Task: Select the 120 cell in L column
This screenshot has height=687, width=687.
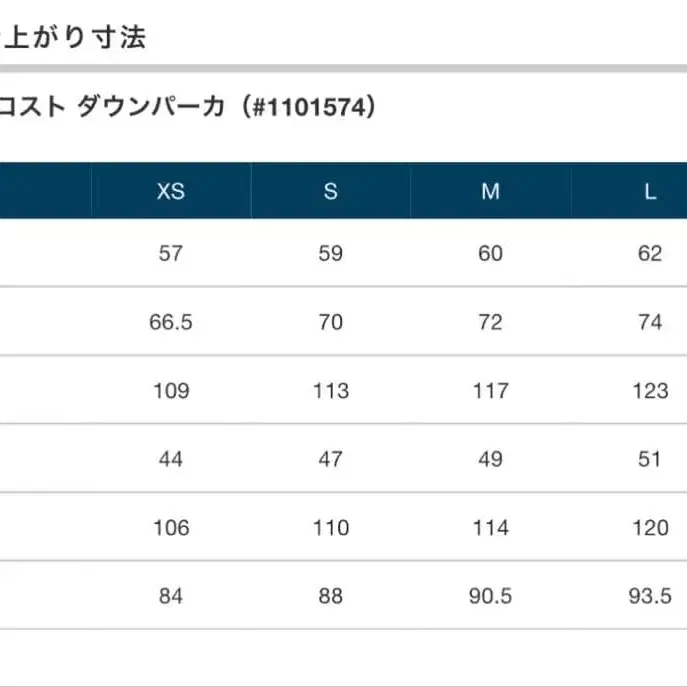Action: click(650, 527)
